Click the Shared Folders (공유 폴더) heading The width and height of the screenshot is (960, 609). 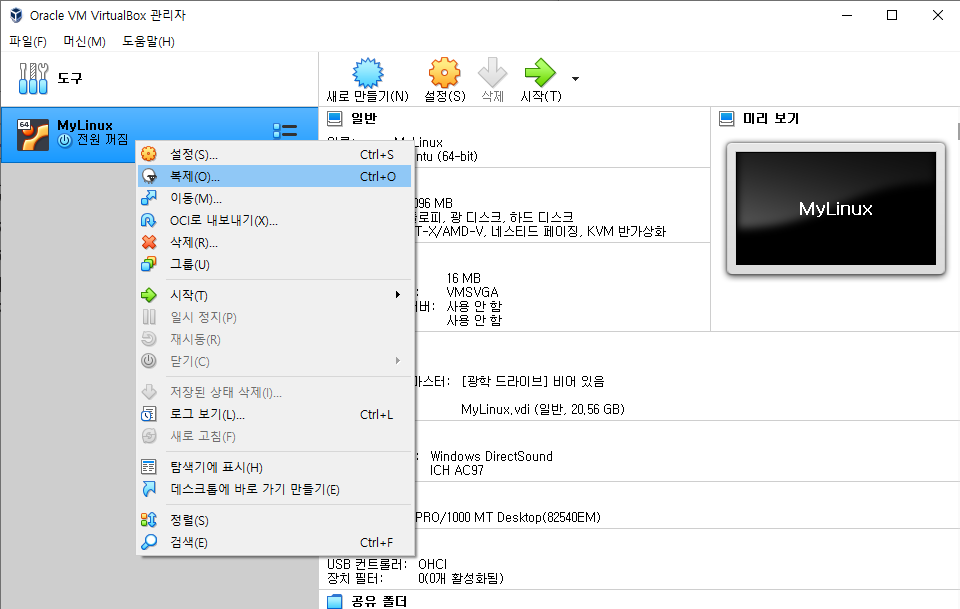tap(378, 602)
